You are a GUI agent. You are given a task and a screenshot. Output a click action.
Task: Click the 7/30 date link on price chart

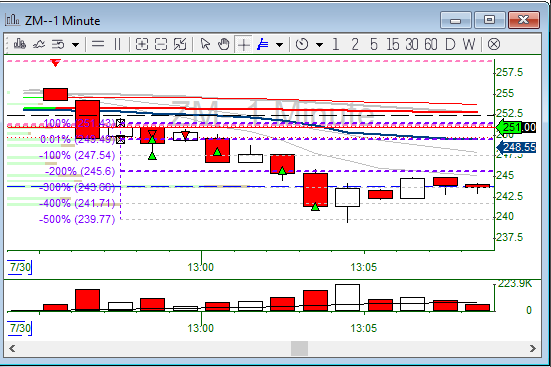pyautogui.click(x=20, y=267)
